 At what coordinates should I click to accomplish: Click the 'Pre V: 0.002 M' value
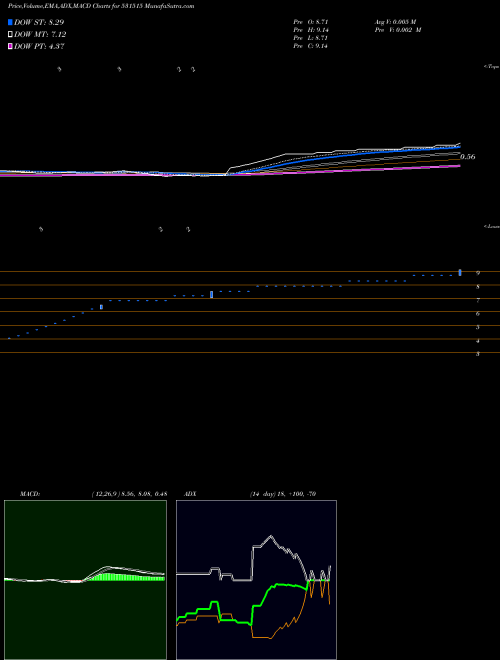[x=398, y=30]
